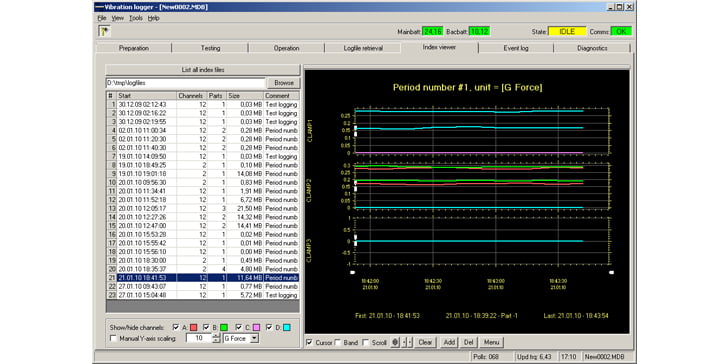
Task: Switch to the Diagnostics tab
Action: pos(592,48)
